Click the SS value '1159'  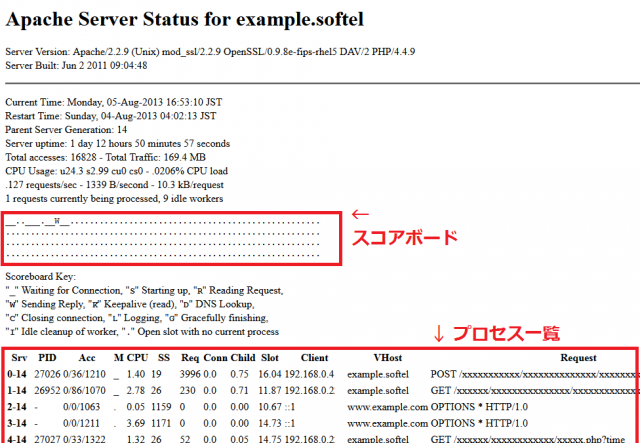tap(161, 407)
